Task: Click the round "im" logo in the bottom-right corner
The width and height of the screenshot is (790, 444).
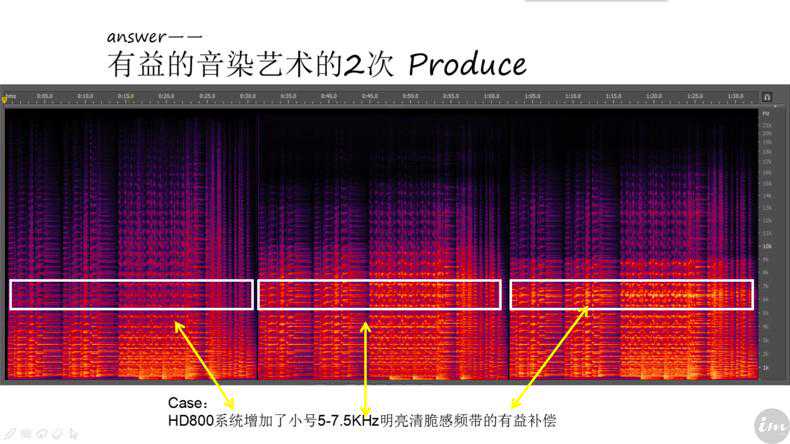Action: pyautogui.click(x=768, y=424)
